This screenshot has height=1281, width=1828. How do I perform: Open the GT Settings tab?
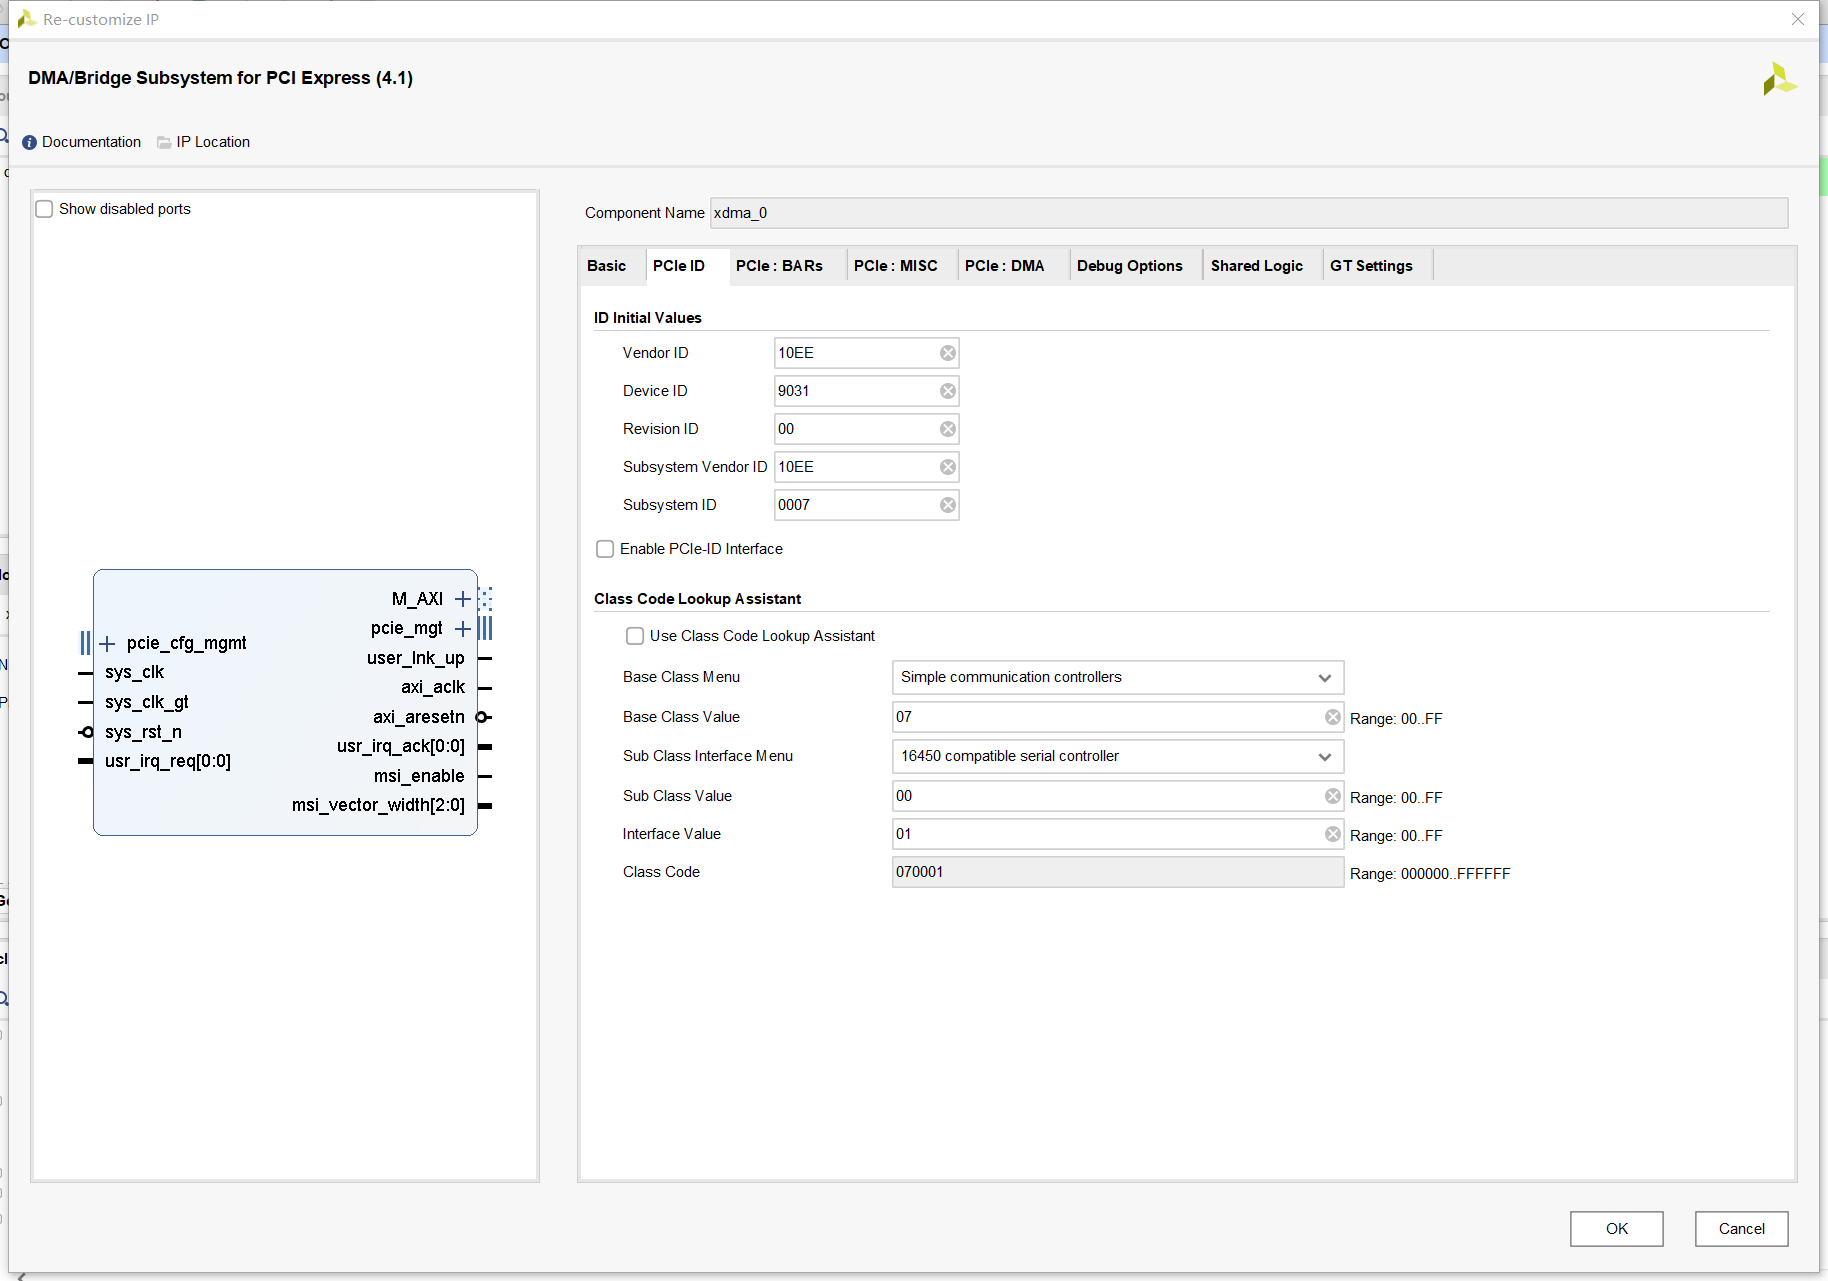tap(1370, 266)
